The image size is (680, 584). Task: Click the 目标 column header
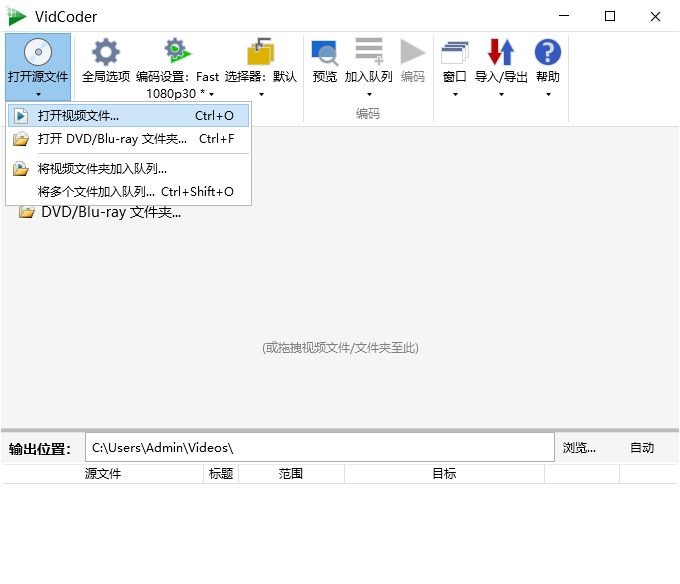pyautogui.click(x=444, y=473)
